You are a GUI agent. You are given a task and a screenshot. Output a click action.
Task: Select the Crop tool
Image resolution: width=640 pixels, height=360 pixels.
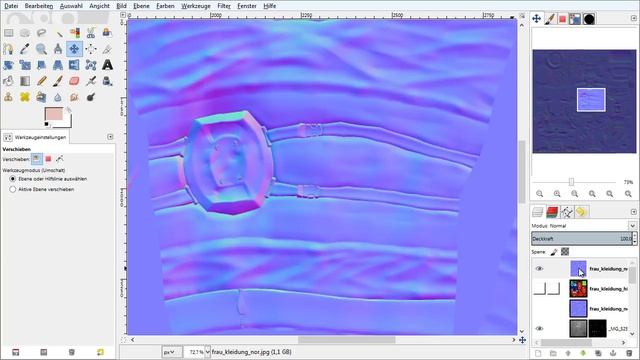(x=107, y=49)
